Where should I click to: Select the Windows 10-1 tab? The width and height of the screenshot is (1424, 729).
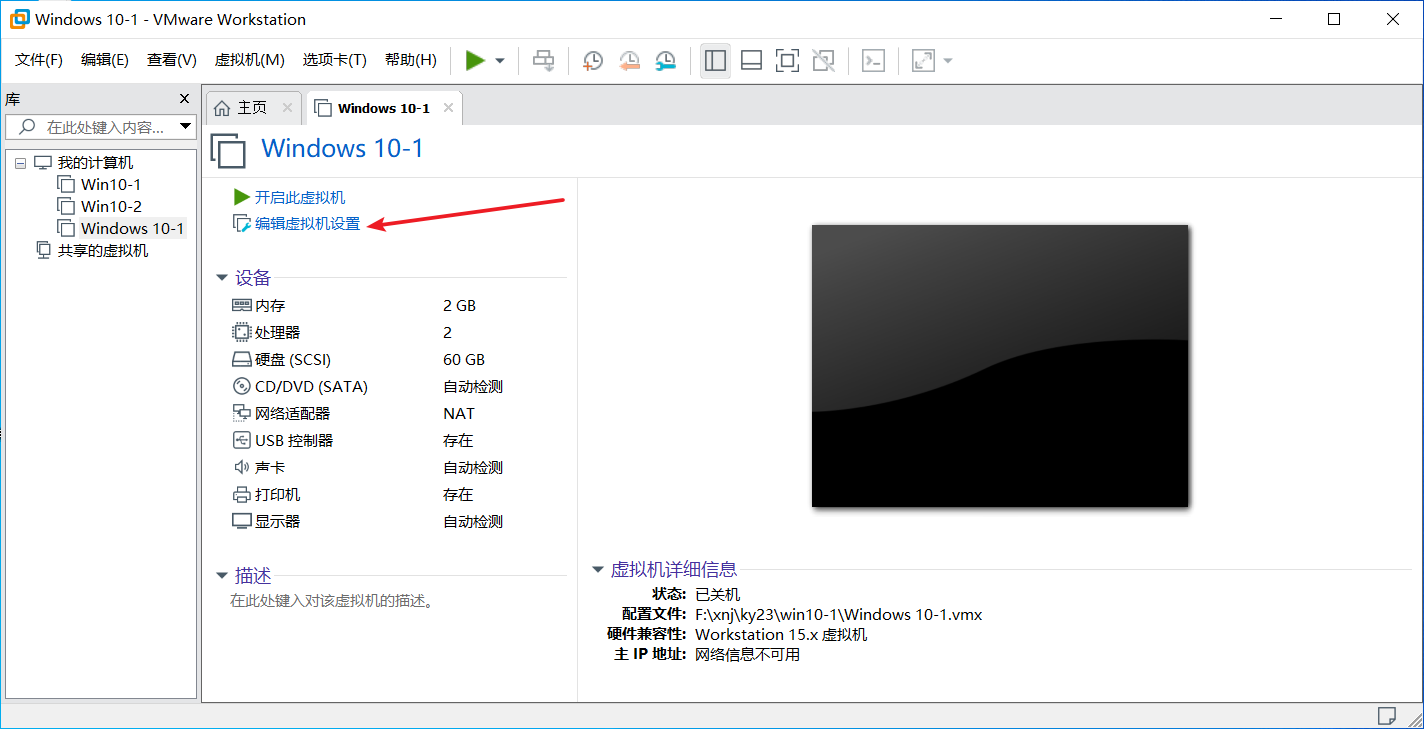[x=383, y=108]
